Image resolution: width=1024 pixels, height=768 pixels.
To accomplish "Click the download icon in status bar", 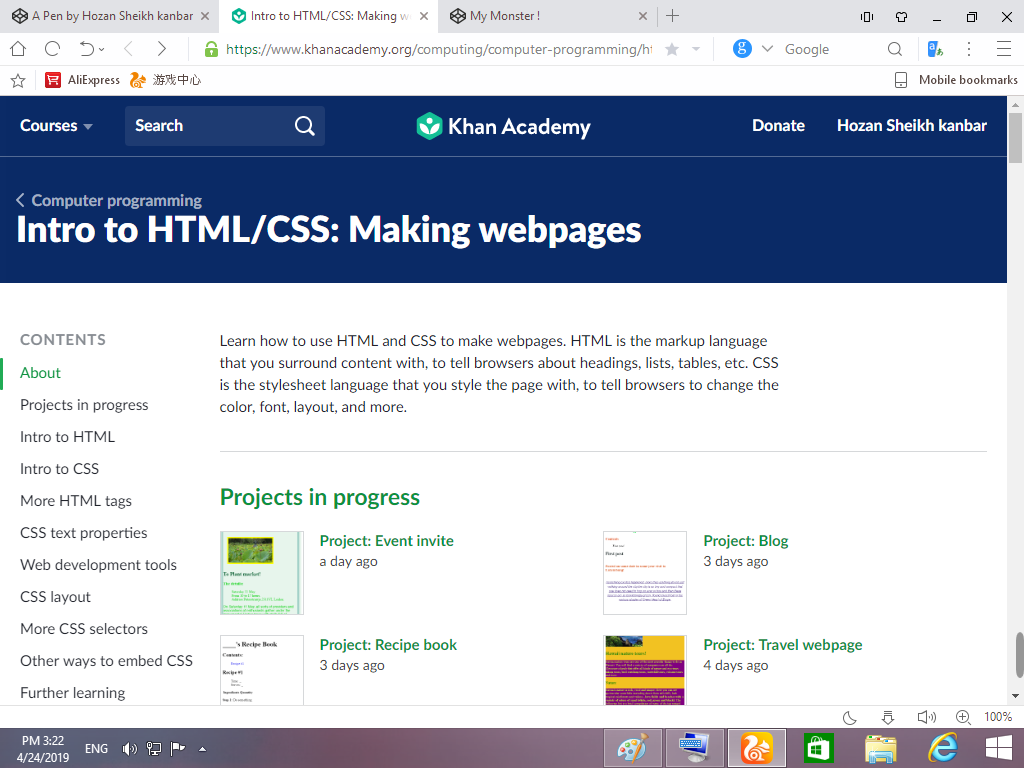I will click(x=888, y=718).
